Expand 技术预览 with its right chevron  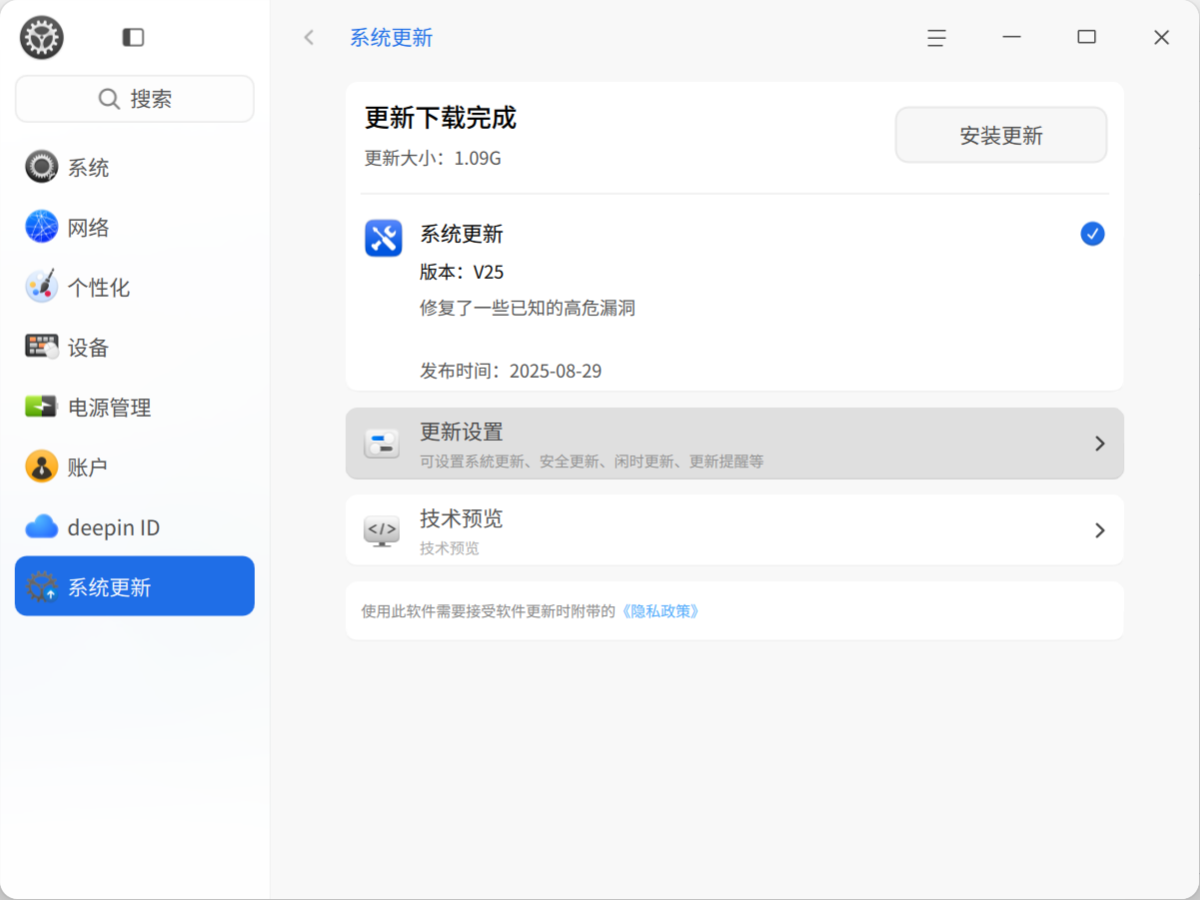1100,530
